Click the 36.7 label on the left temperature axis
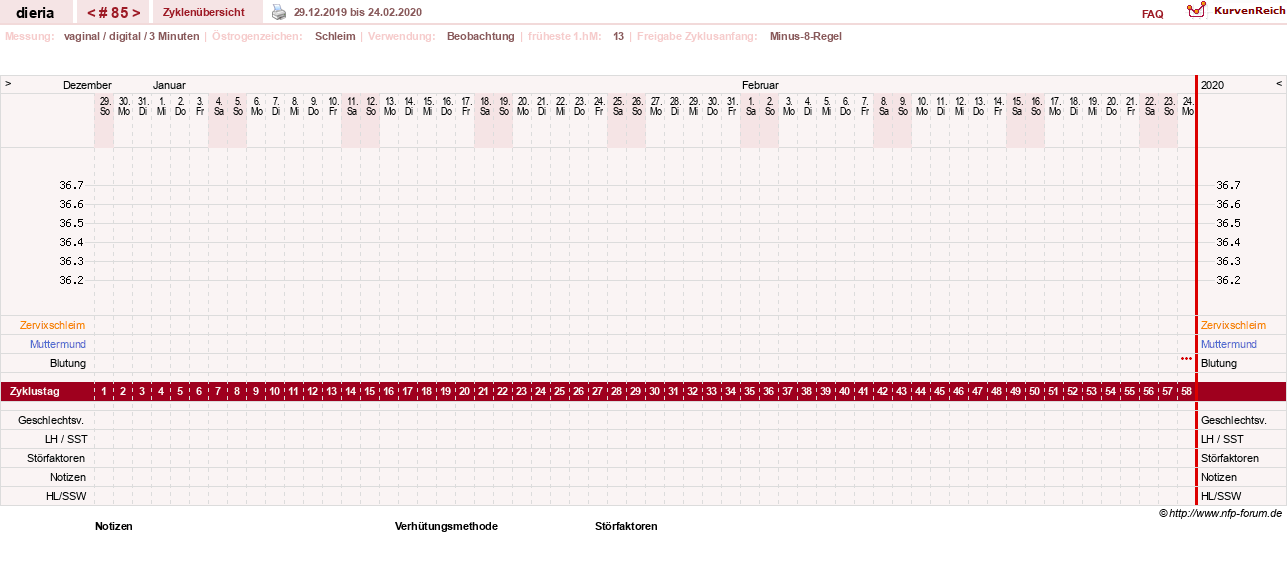Image resolution: width=1287 pixels, height=565 pixels. pyautogui.click(x=71, y=185)
